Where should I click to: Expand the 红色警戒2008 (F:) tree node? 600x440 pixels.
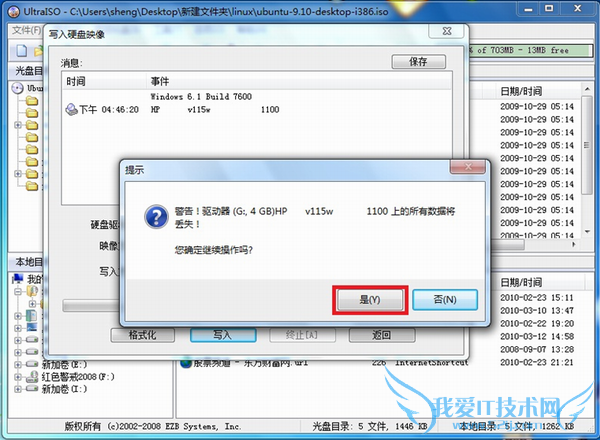(18, 377)
